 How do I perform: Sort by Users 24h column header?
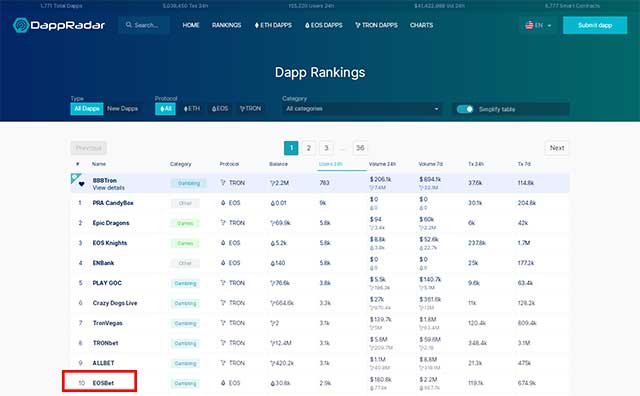tap(331, 164)
